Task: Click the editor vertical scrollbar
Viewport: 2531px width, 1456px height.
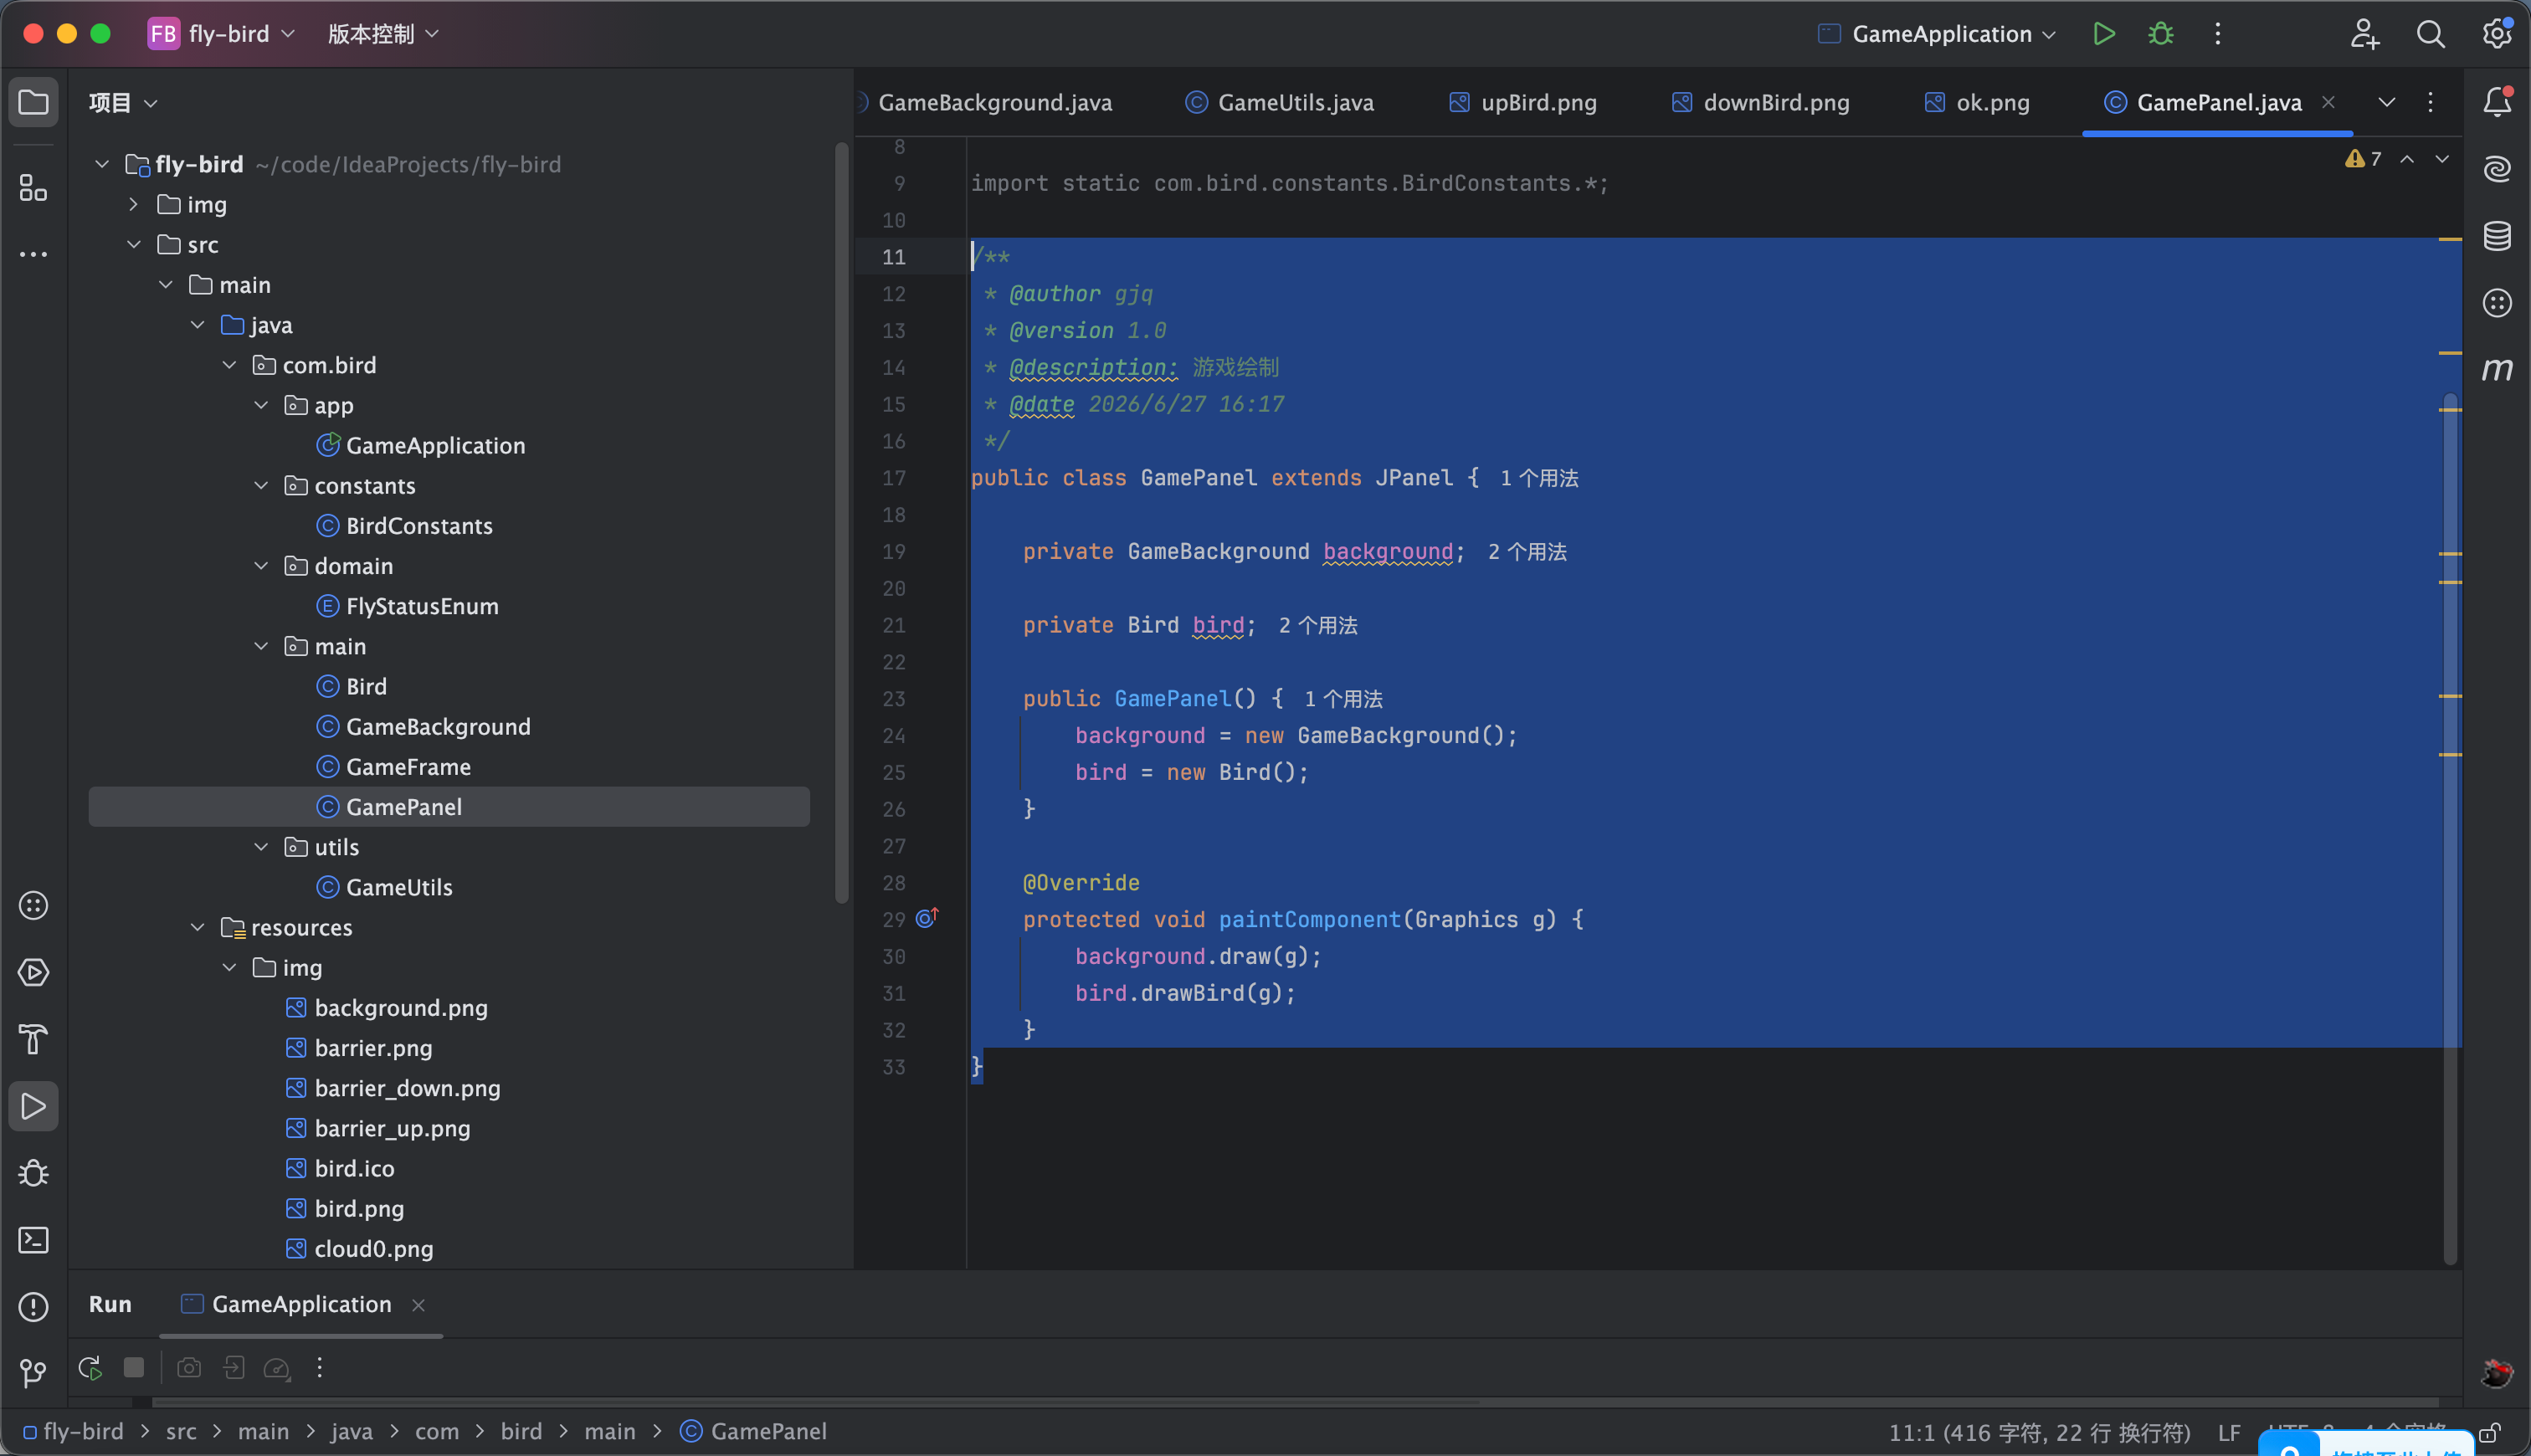Action: point(2450,828)
